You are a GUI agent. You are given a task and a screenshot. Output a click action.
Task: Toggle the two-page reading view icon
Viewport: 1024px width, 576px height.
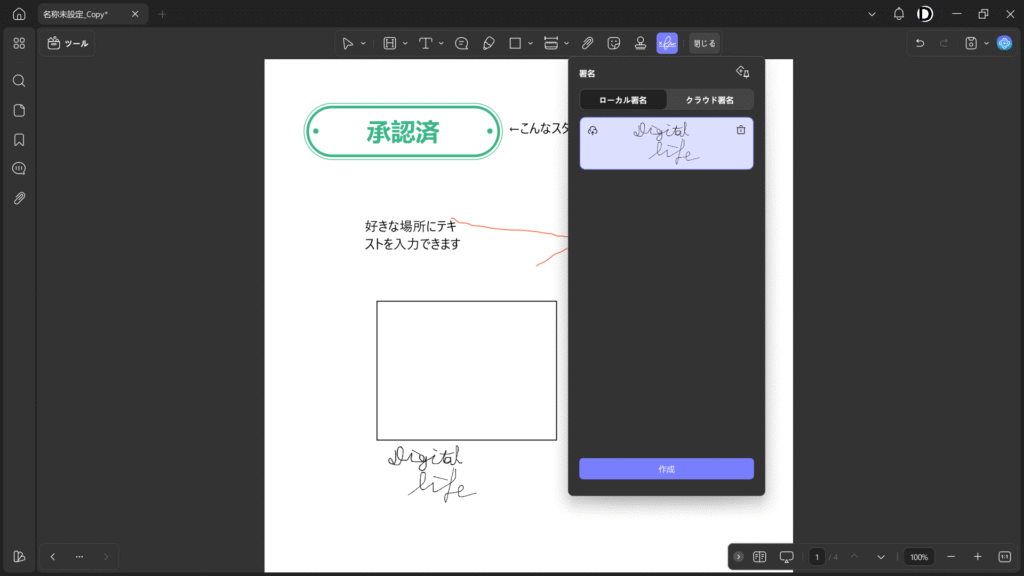click(x=759, y=556)
